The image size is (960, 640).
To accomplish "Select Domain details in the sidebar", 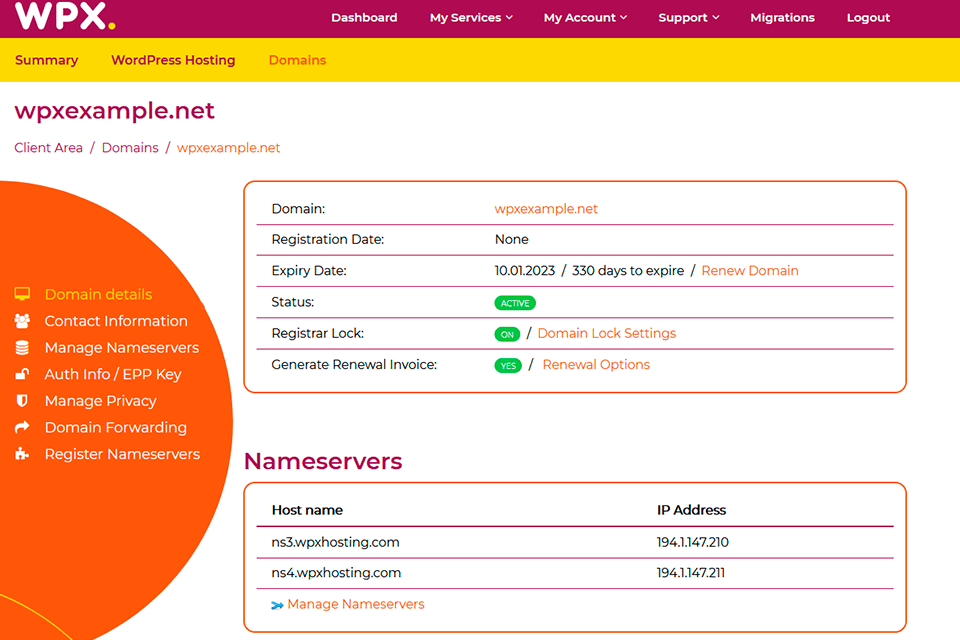I will click(x=99, y=294).
